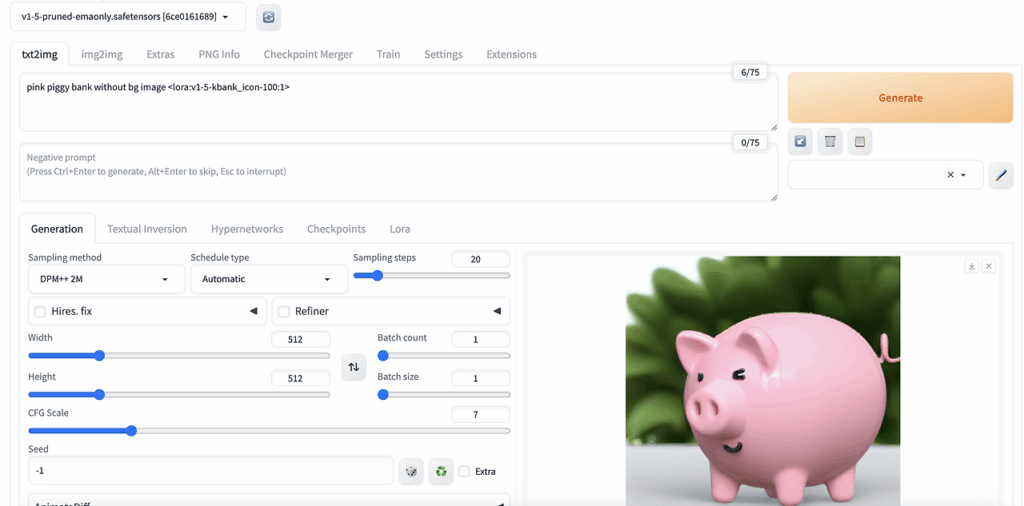Image resolution: width=1024 pixels, height=506 pixels.
Task: Switch to the img2img tab
Action: [x=101, y=54]
